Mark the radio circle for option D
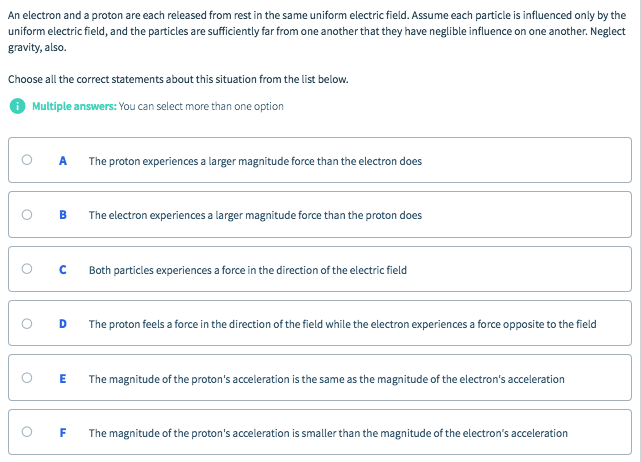Screen dimensions: 641x462 point(27,323)
